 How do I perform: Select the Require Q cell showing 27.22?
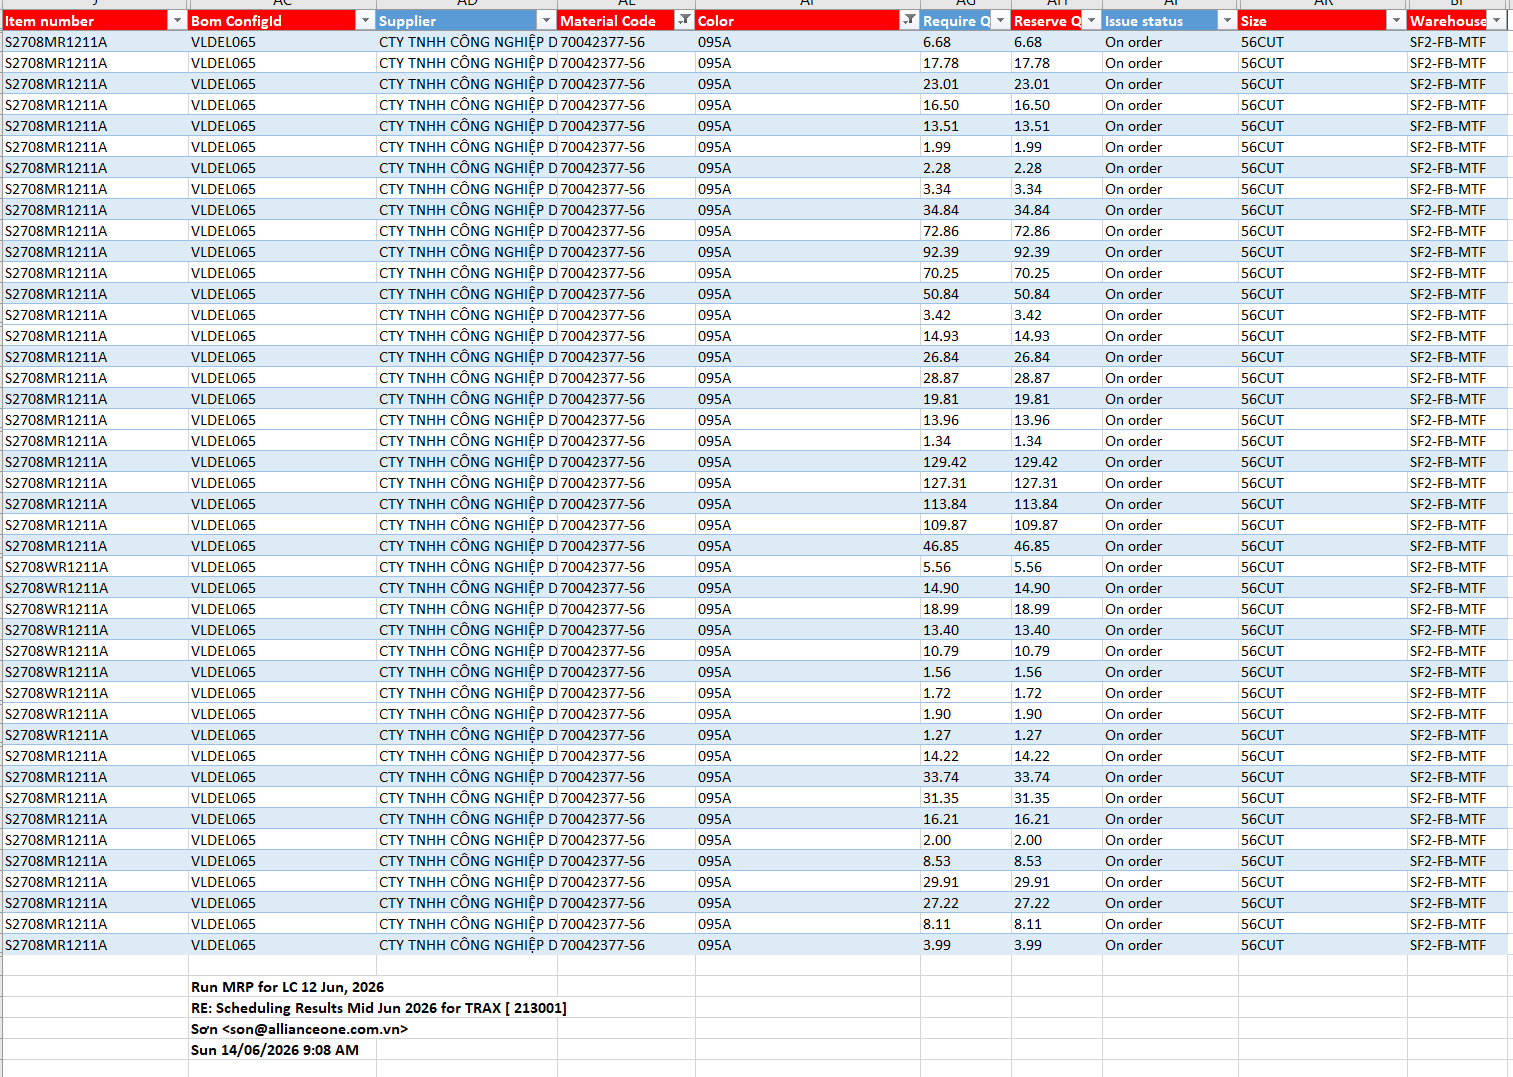(x=965, y=903)
